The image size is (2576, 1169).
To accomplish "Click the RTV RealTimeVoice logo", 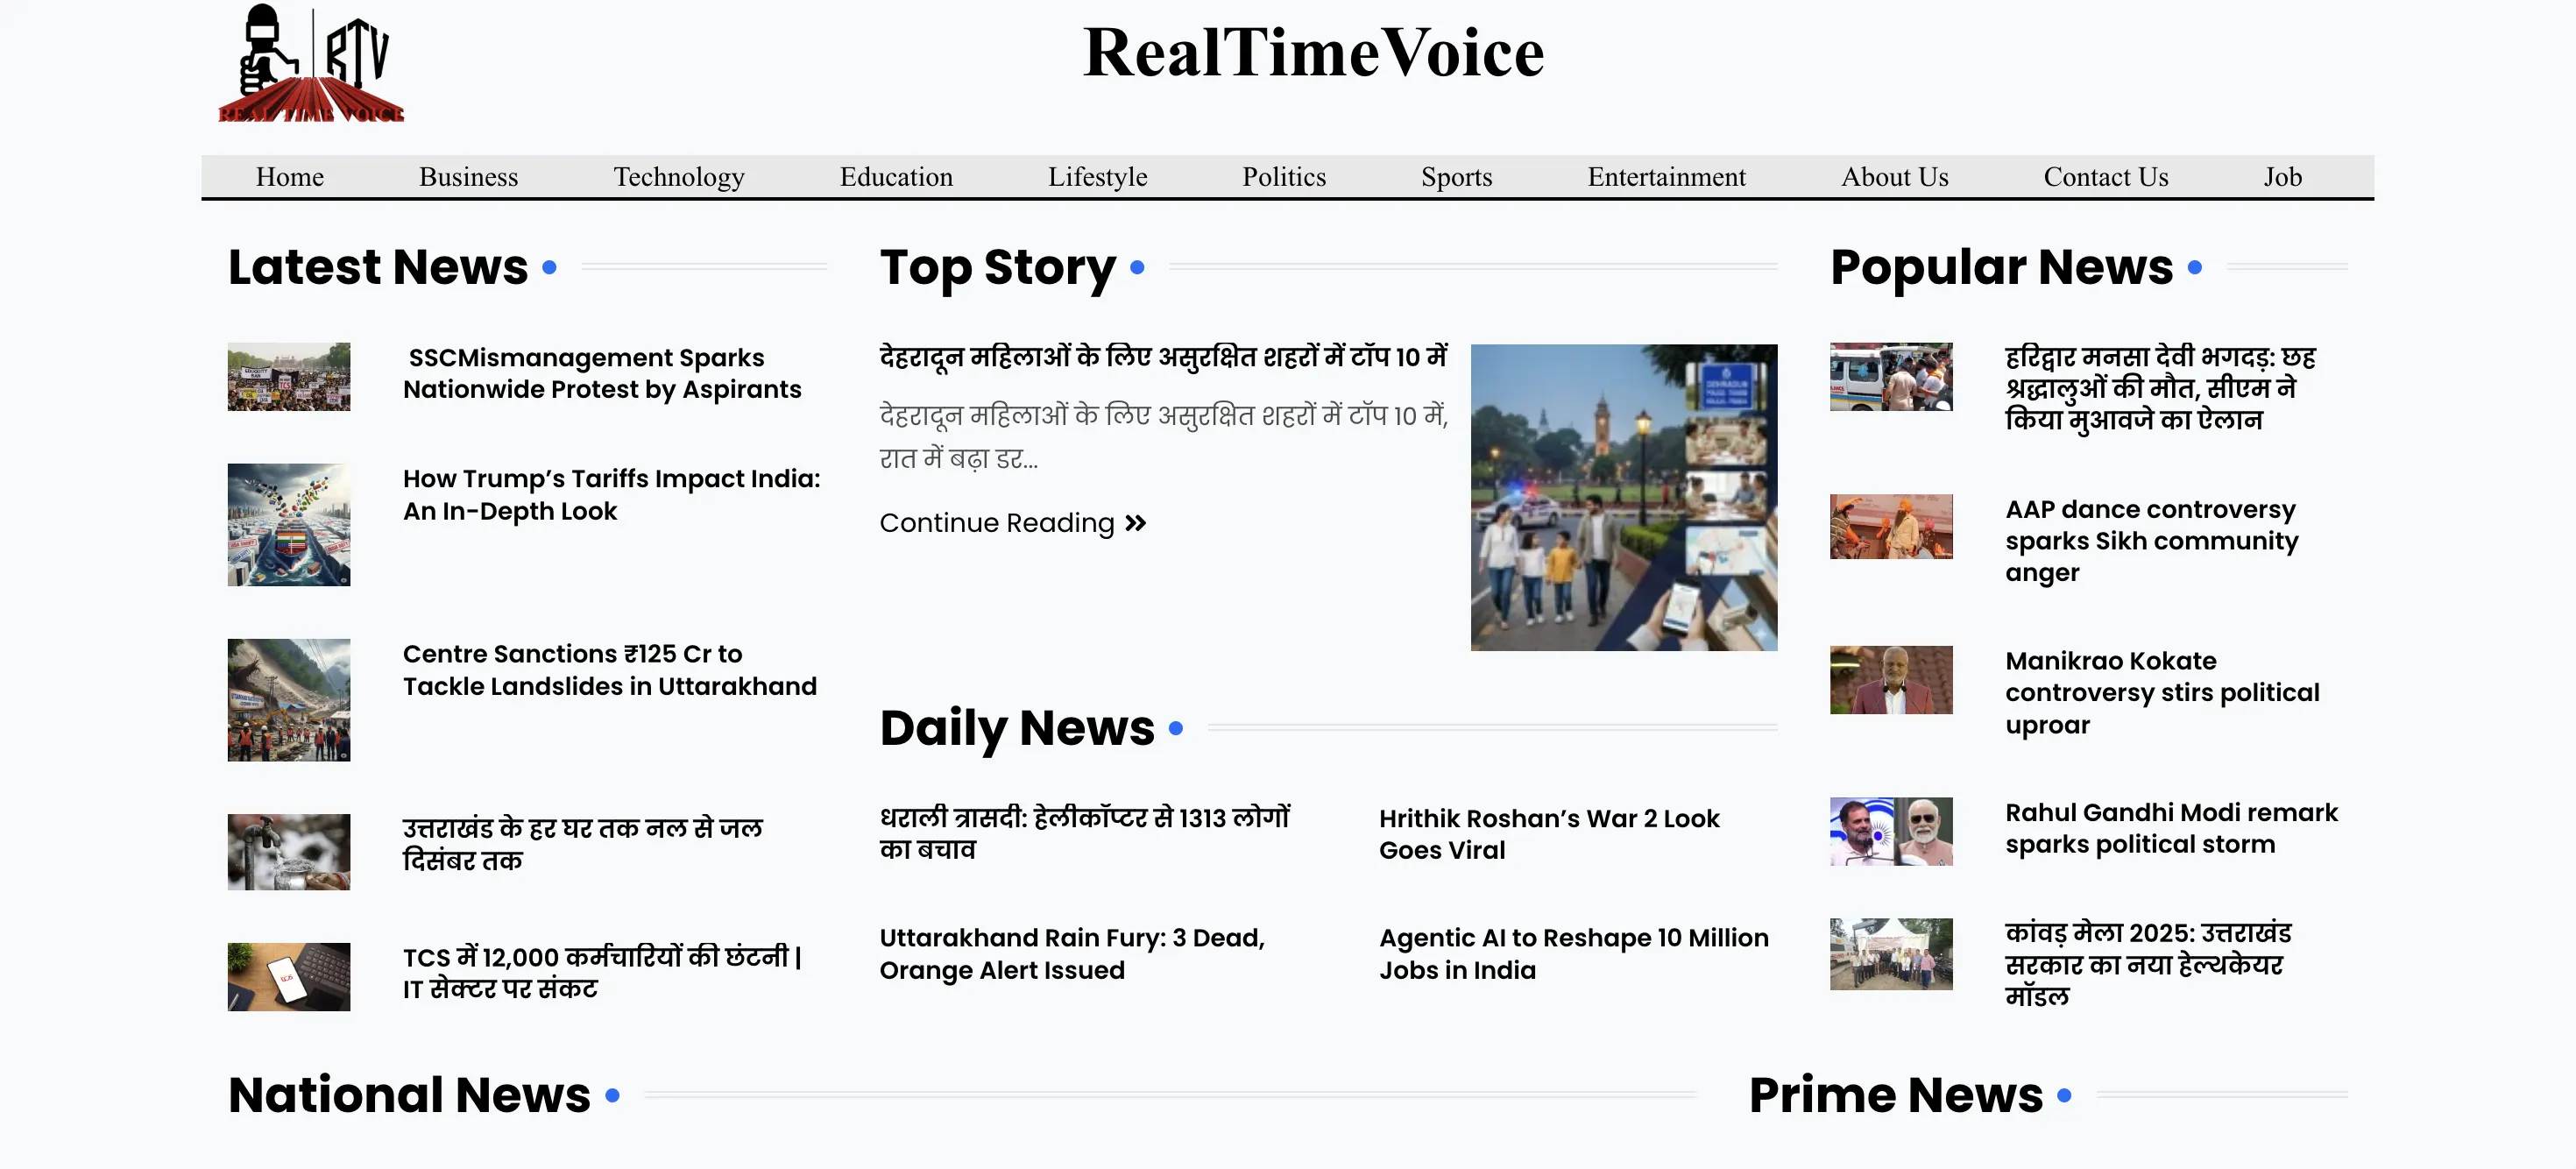I will click(311, 63).
